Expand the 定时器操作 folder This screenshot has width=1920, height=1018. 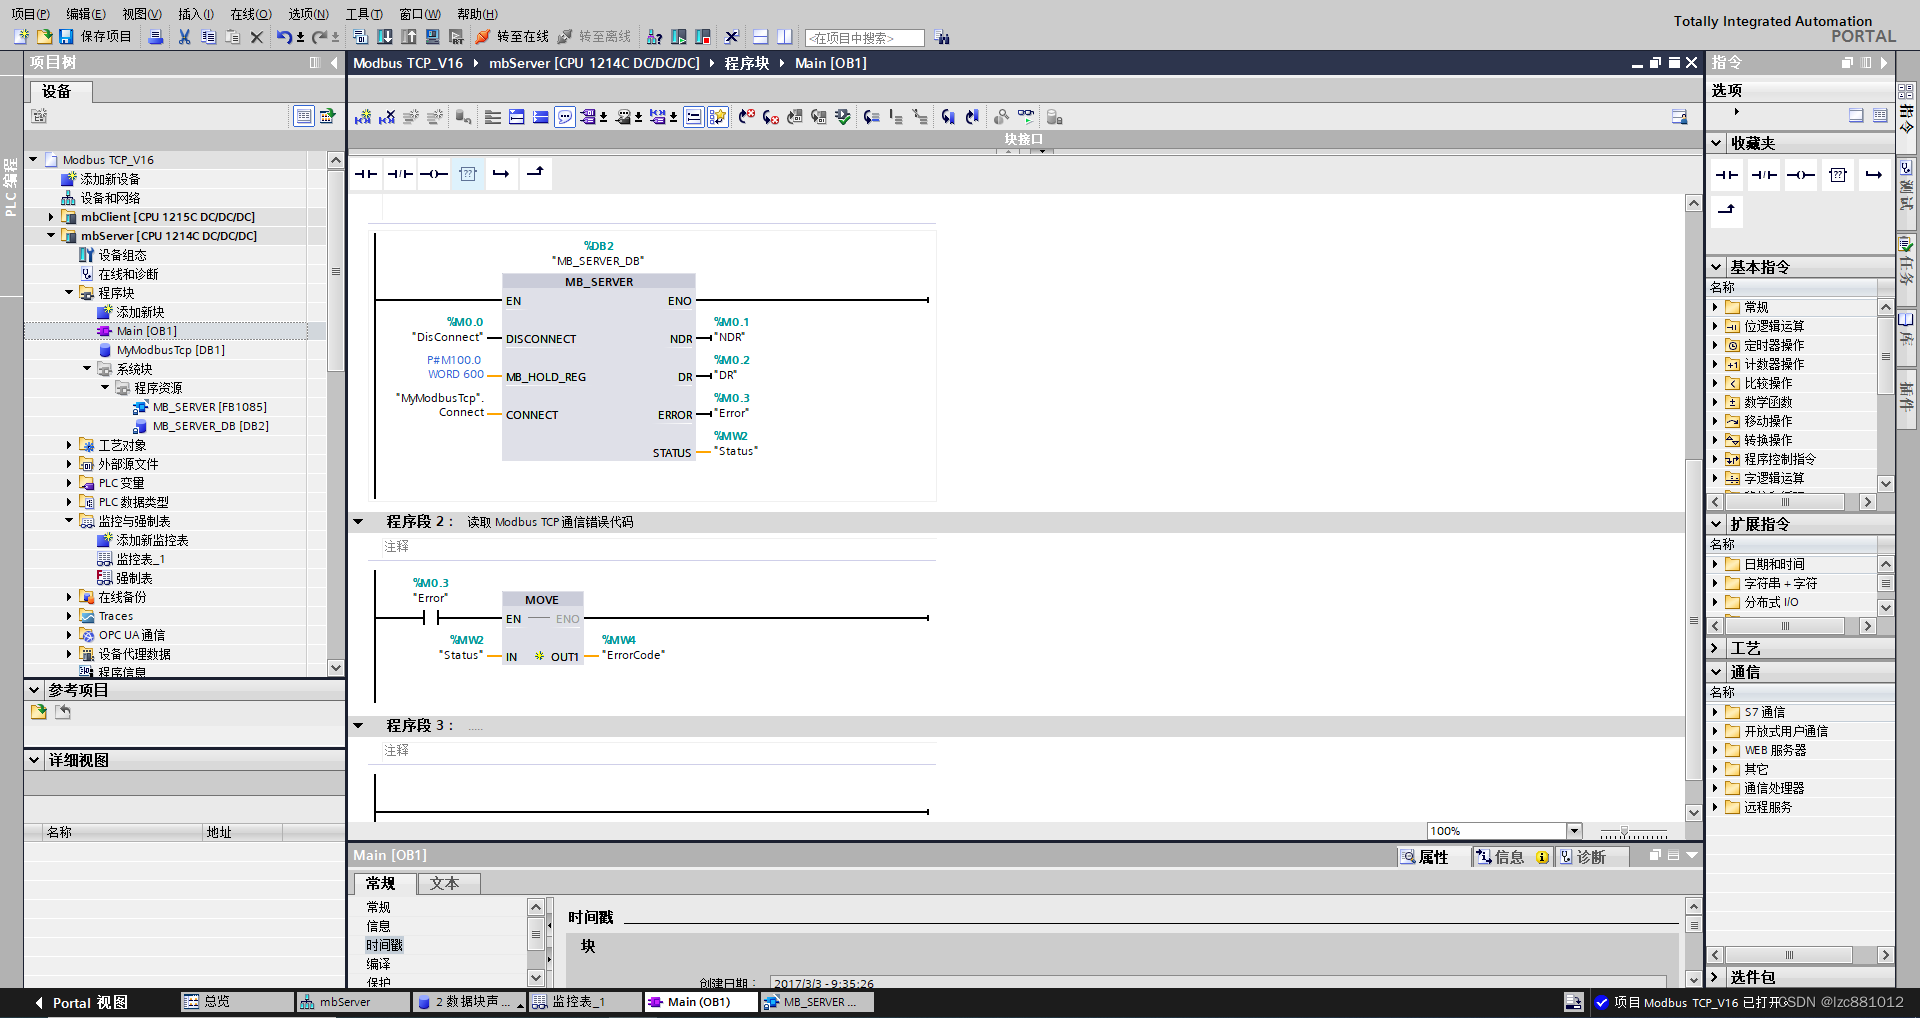point(1715,345)
